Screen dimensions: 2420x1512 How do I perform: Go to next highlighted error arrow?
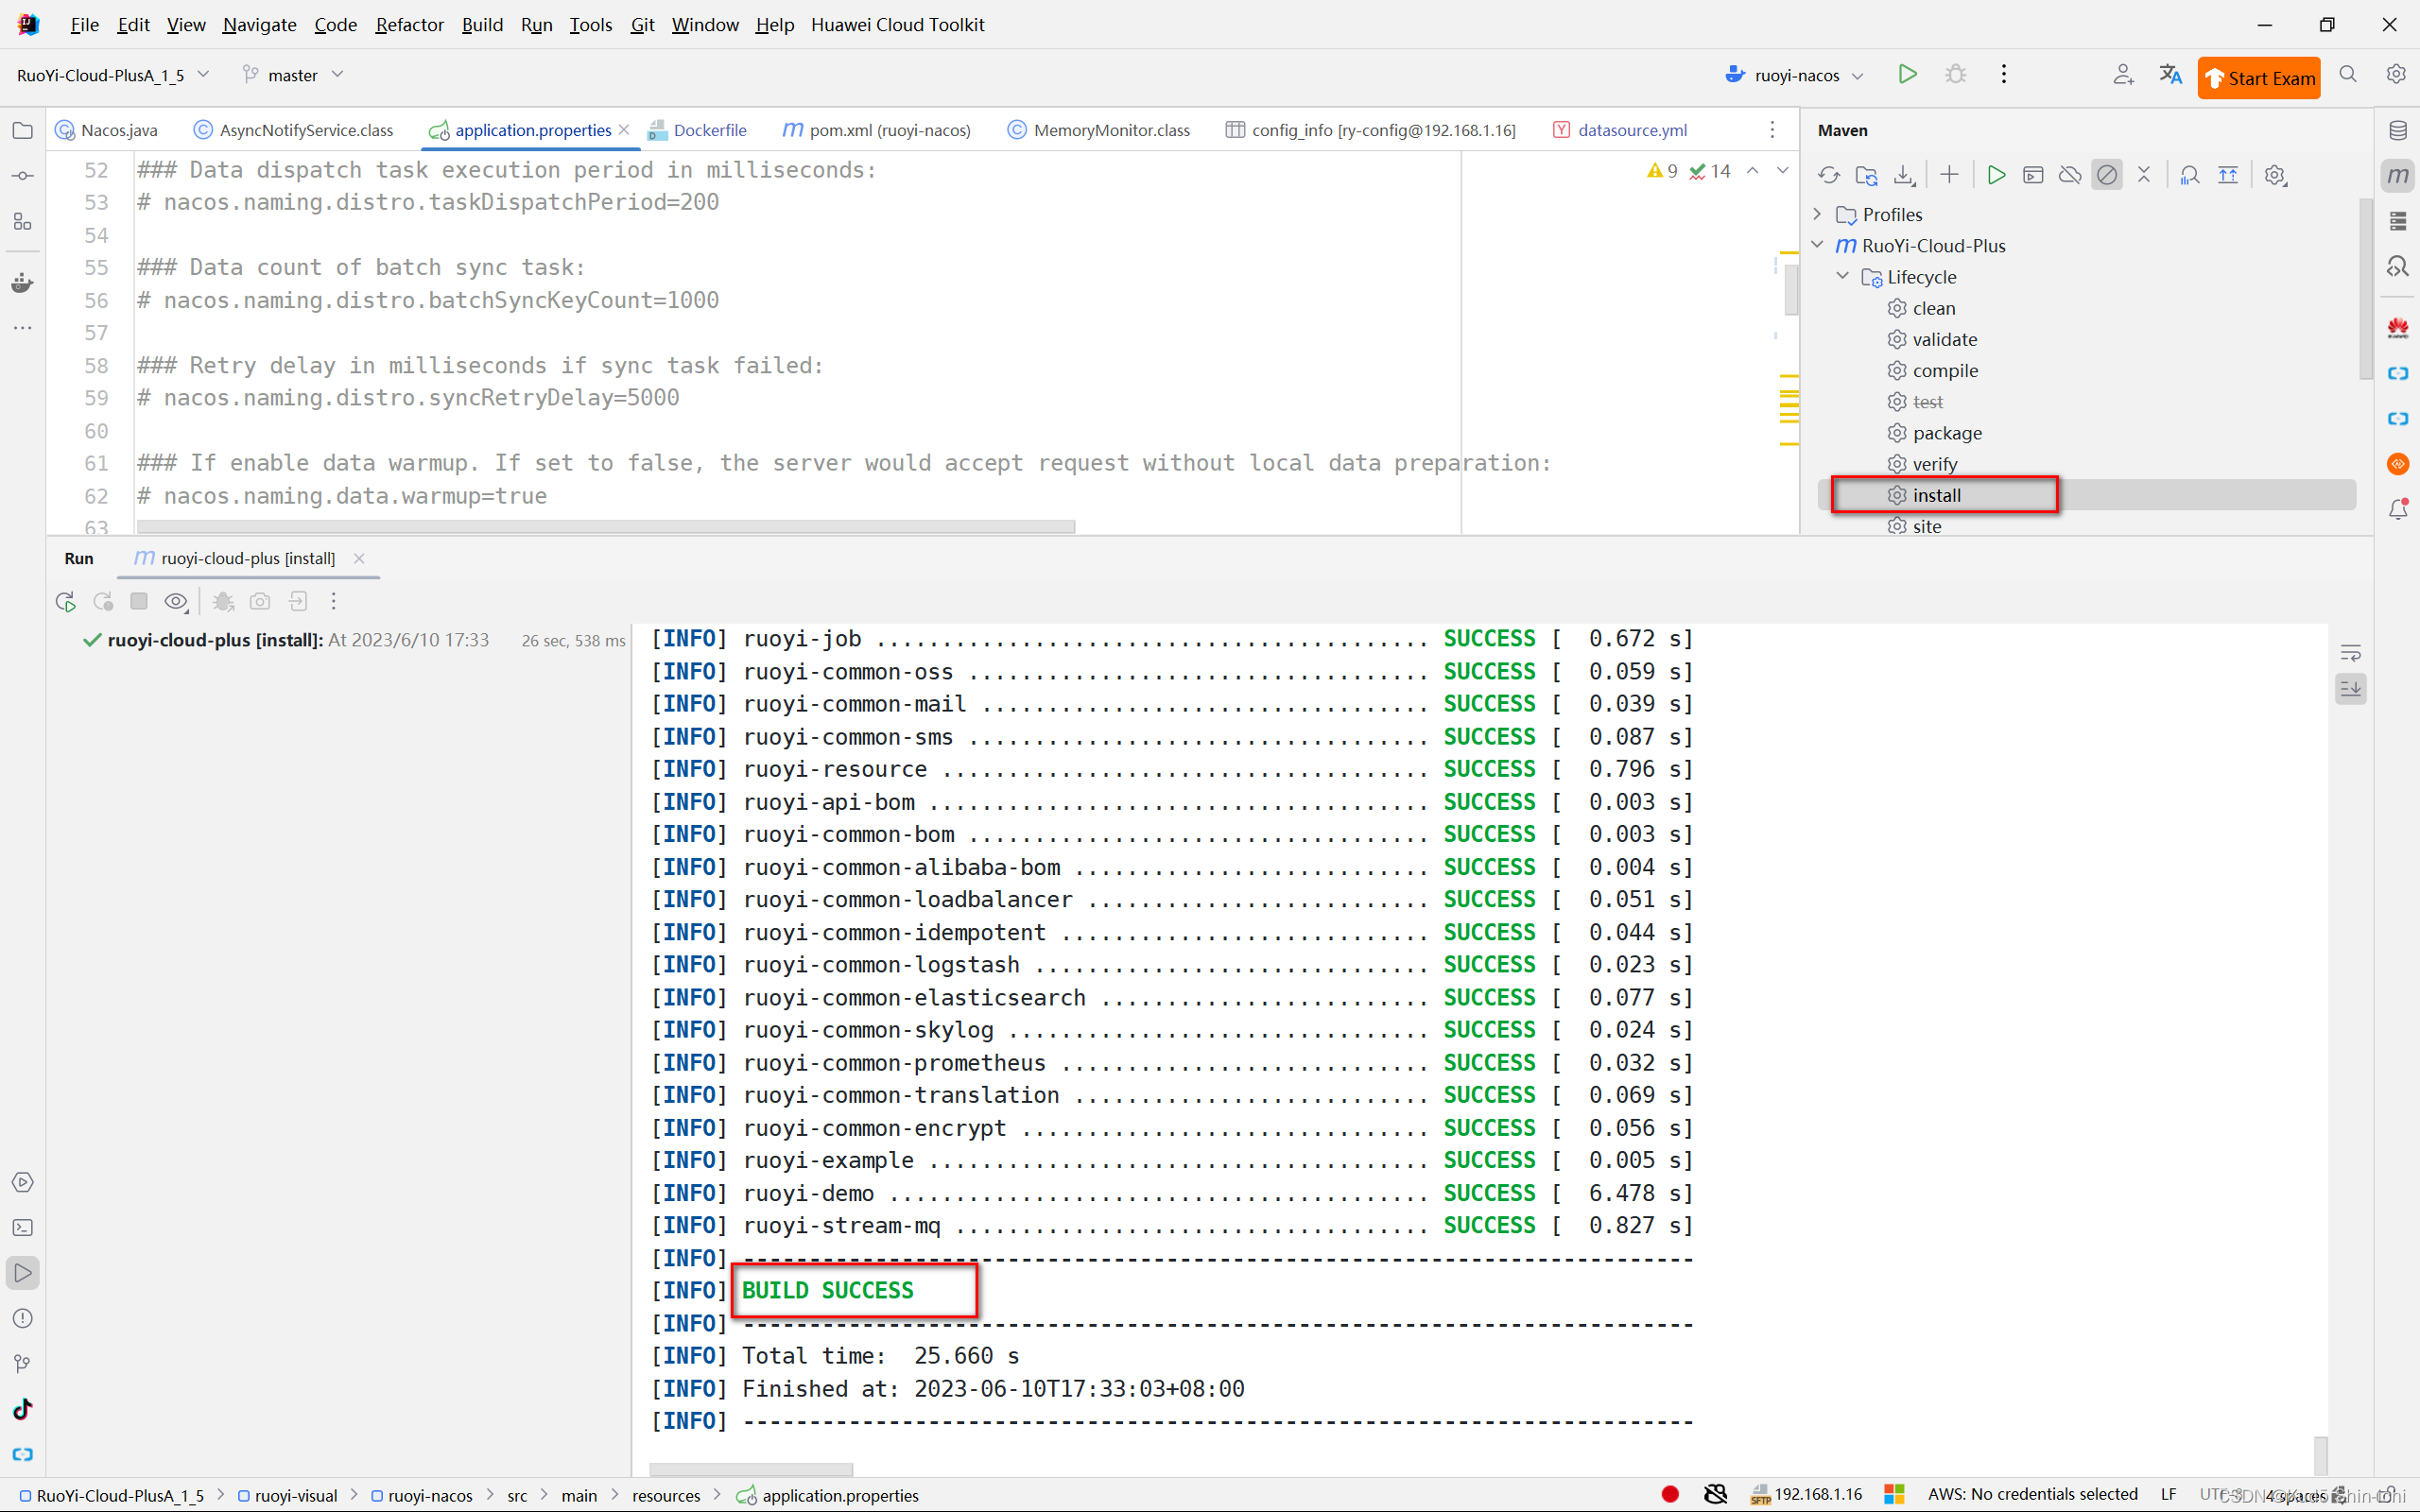tap(1783, 171)
